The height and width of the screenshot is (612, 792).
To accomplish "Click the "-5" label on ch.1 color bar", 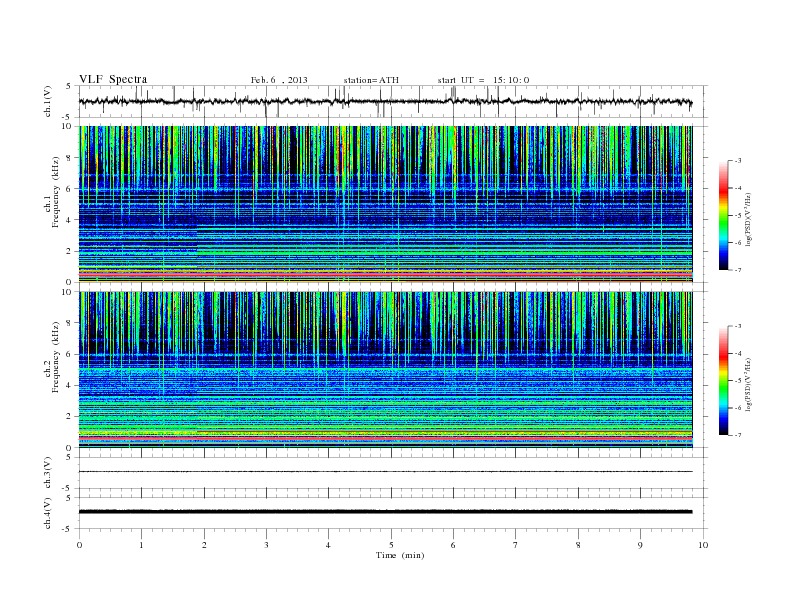I will [738, 216].
